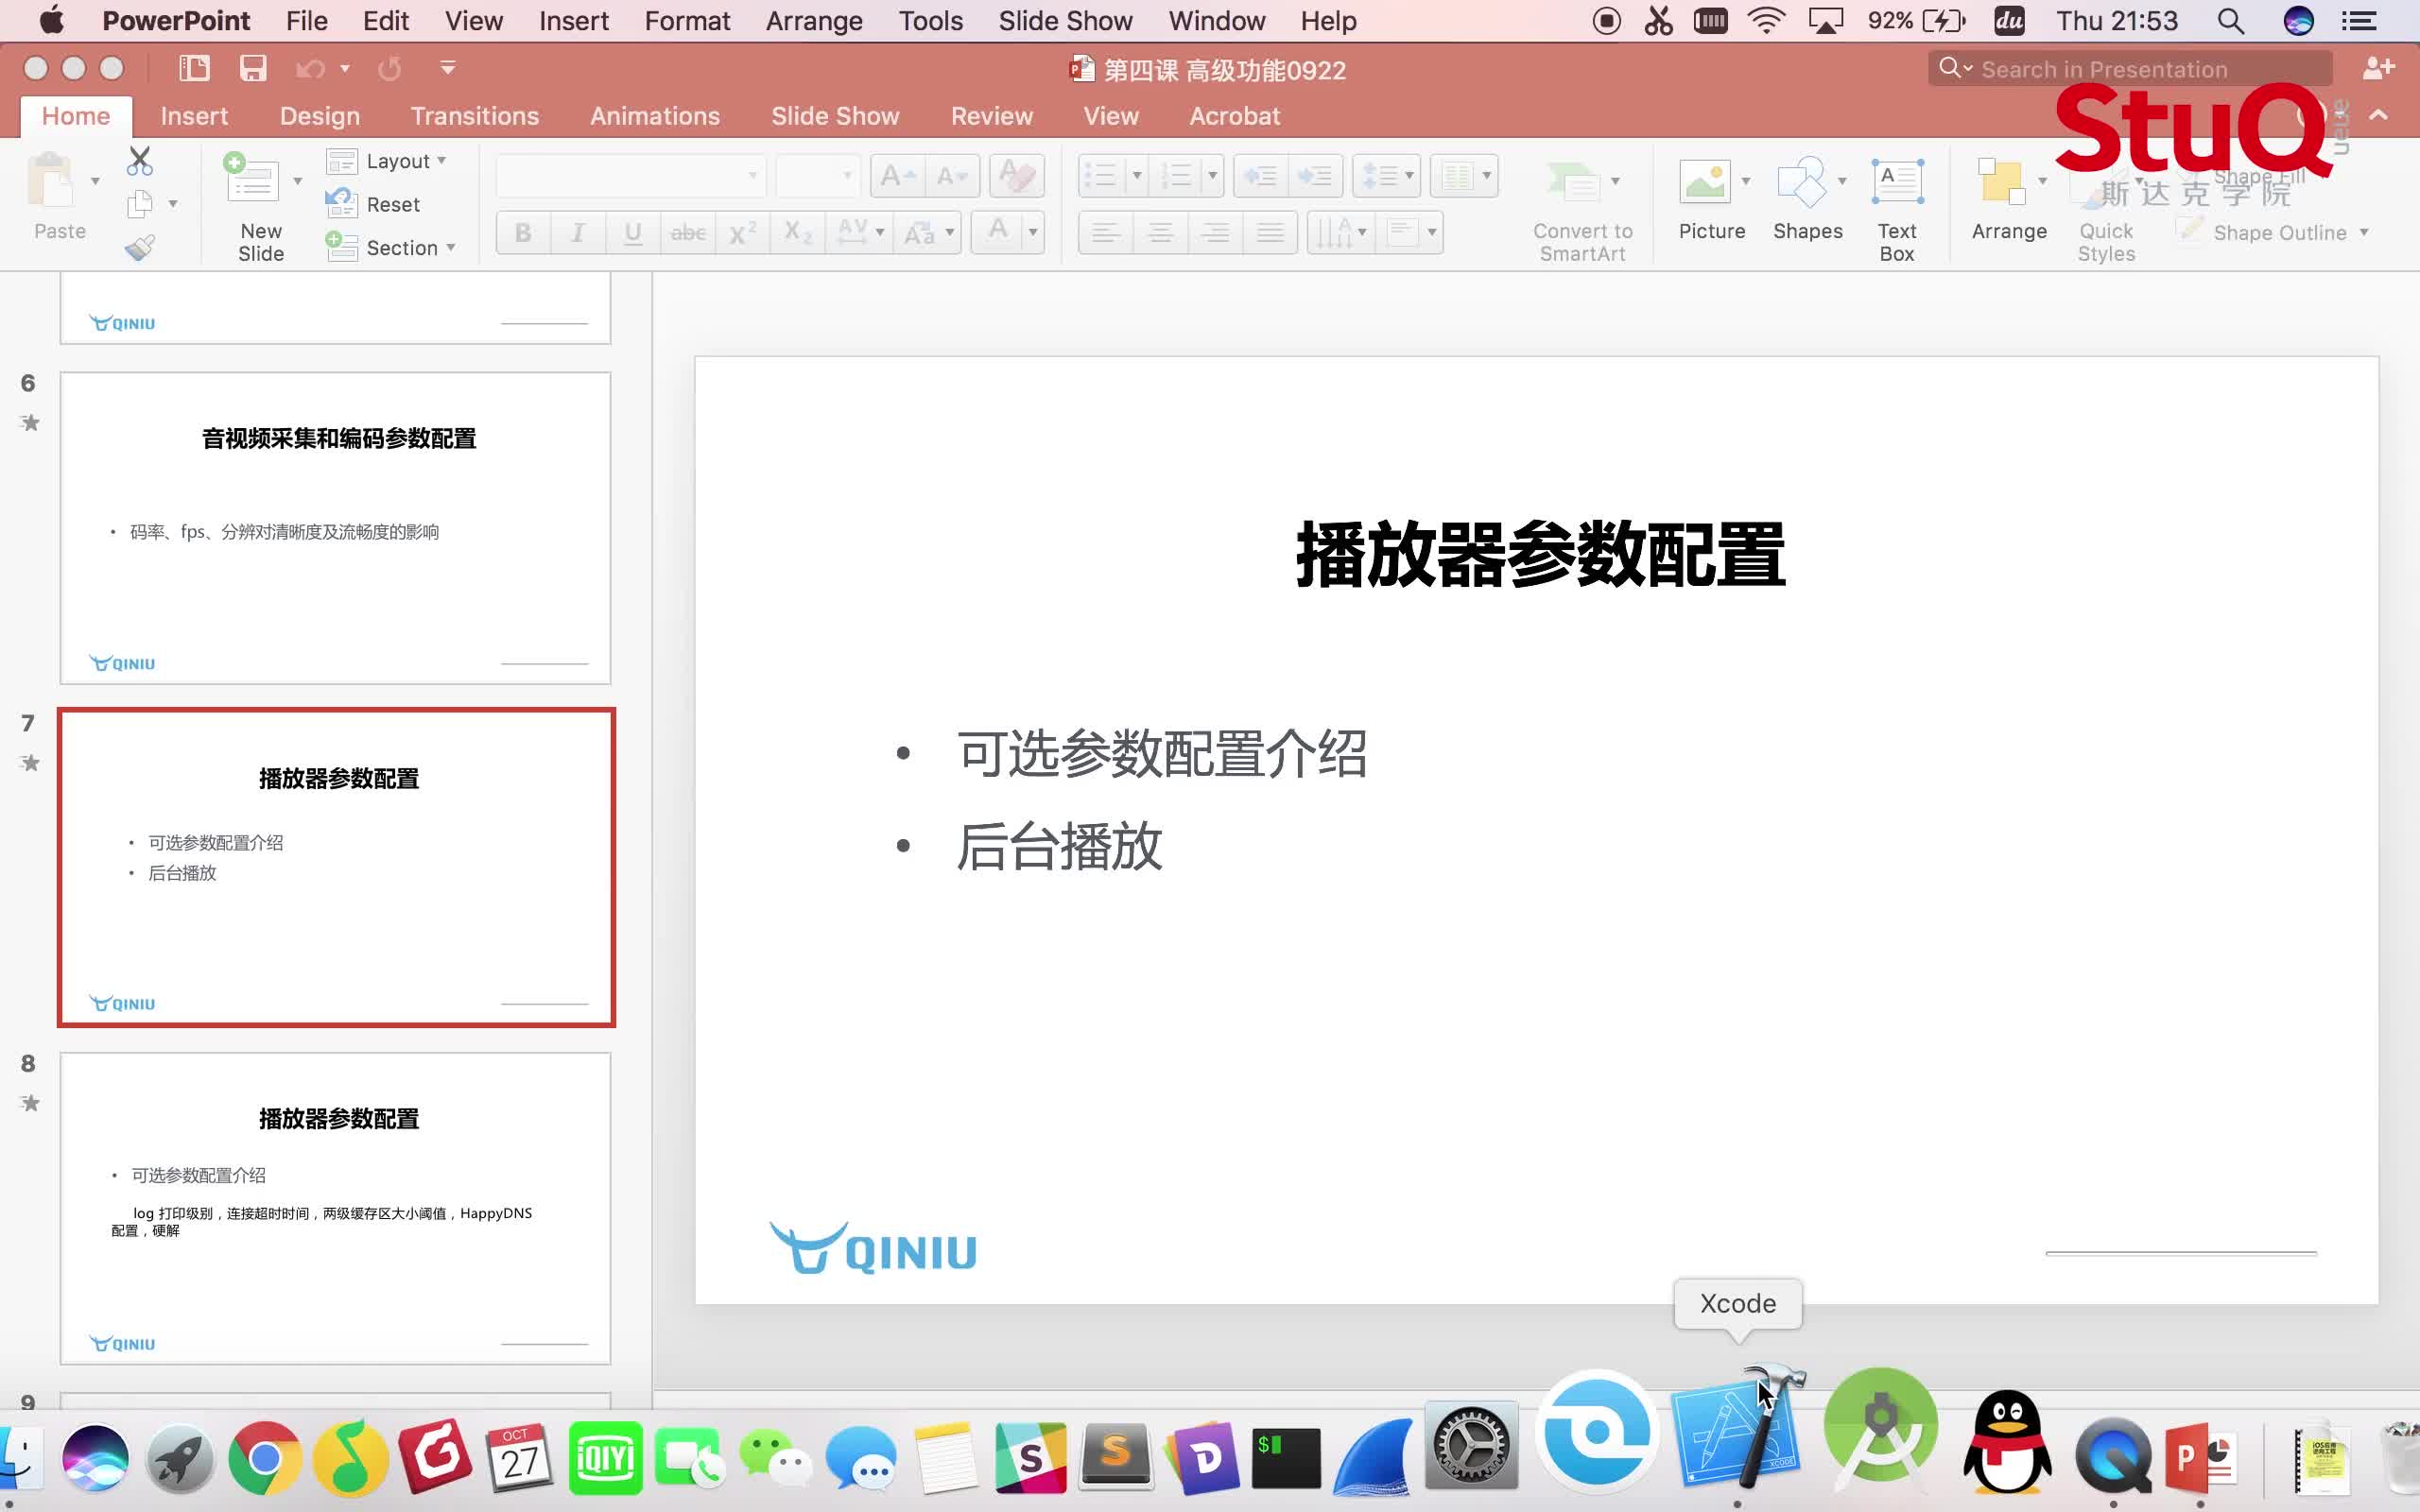2420x1512 pixels.
Task: Click the Share presentation icon
Action: pos(2377,68)
